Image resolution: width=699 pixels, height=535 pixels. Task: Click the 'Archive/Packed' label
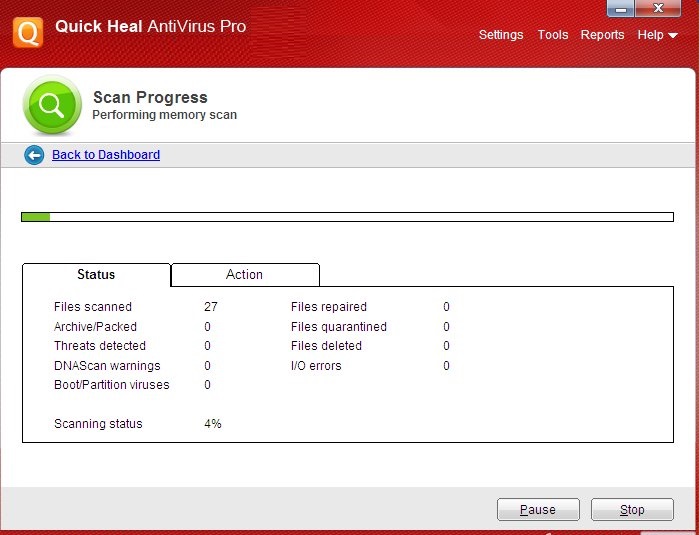[95, 327]
